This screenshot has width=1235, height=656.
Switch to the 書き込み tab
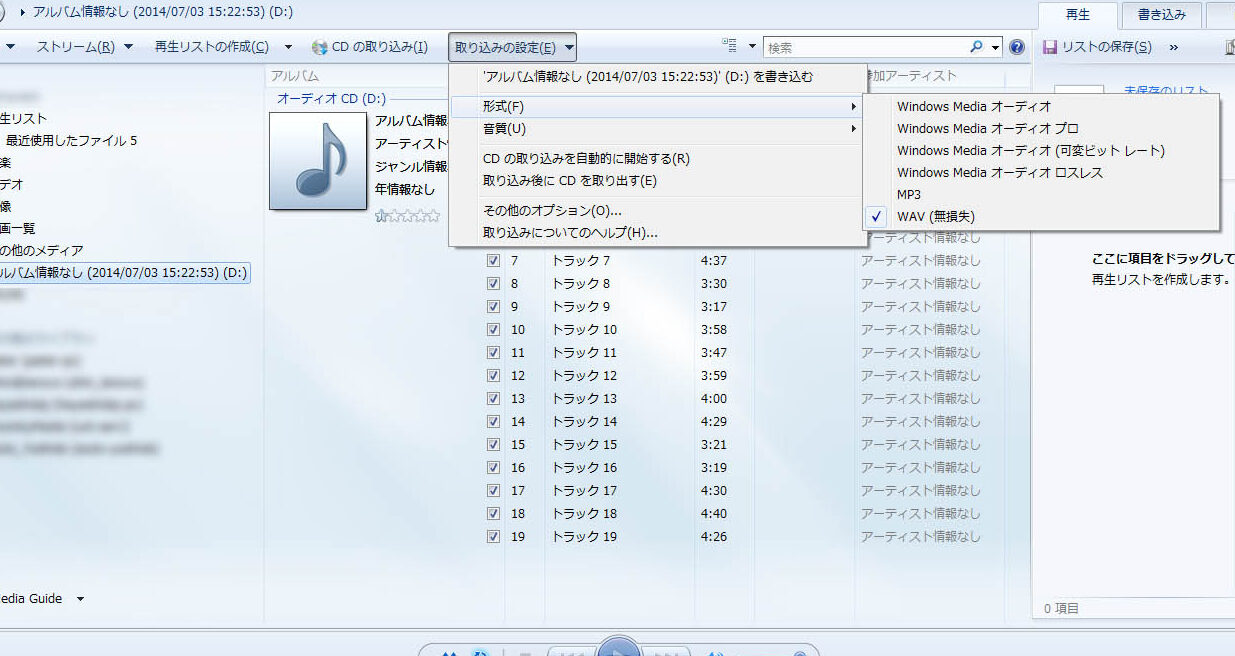pos(1161,14)
